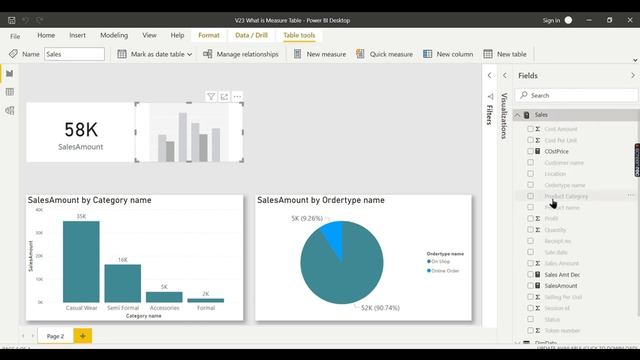
Task: Open More options ellipsis above selected visual
Action: coord(237,97)
